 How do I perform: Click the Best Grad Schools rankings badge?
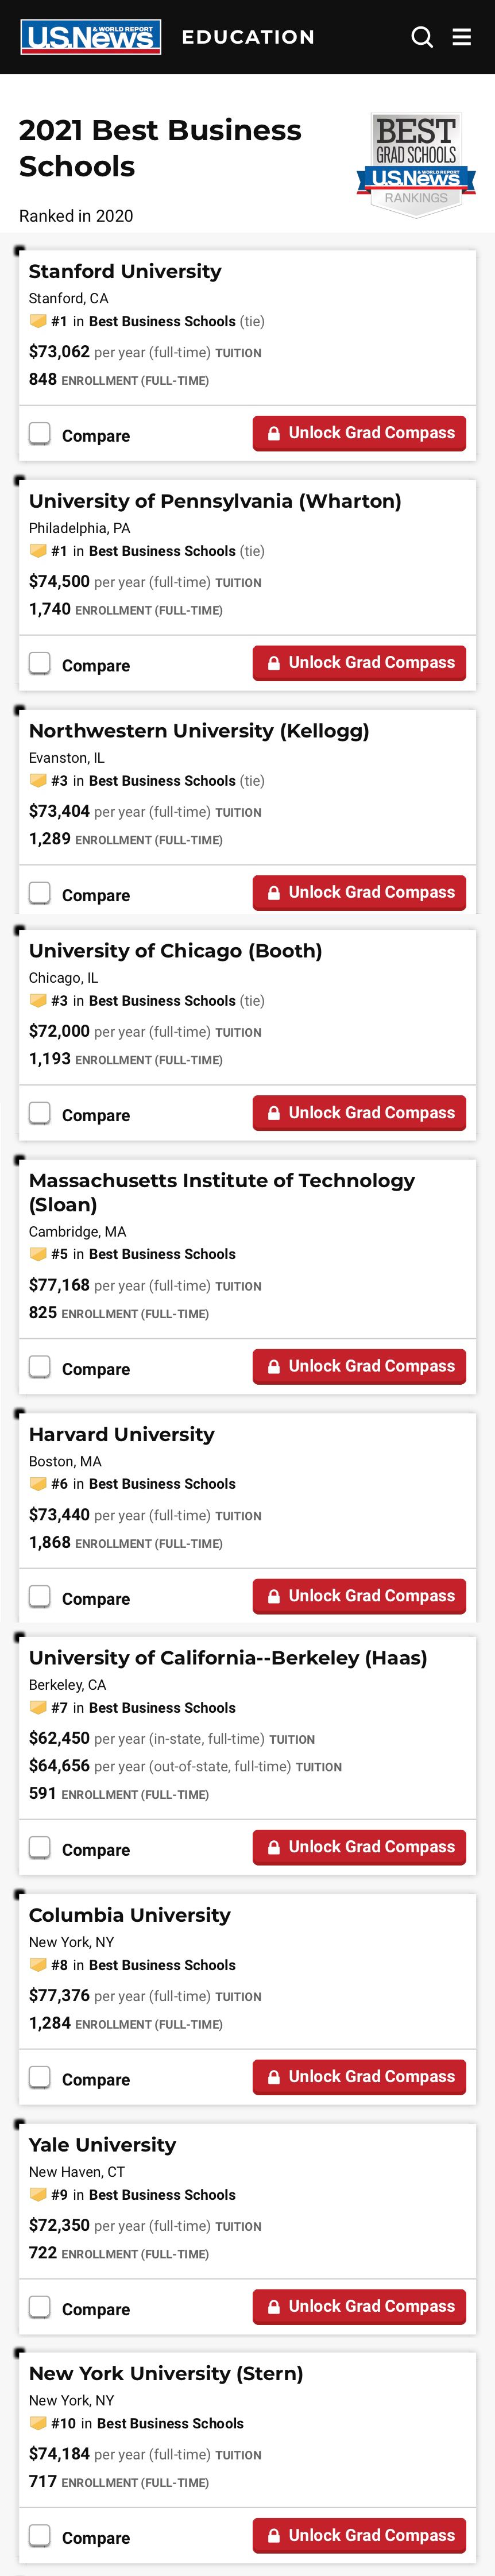coord(416,164)
